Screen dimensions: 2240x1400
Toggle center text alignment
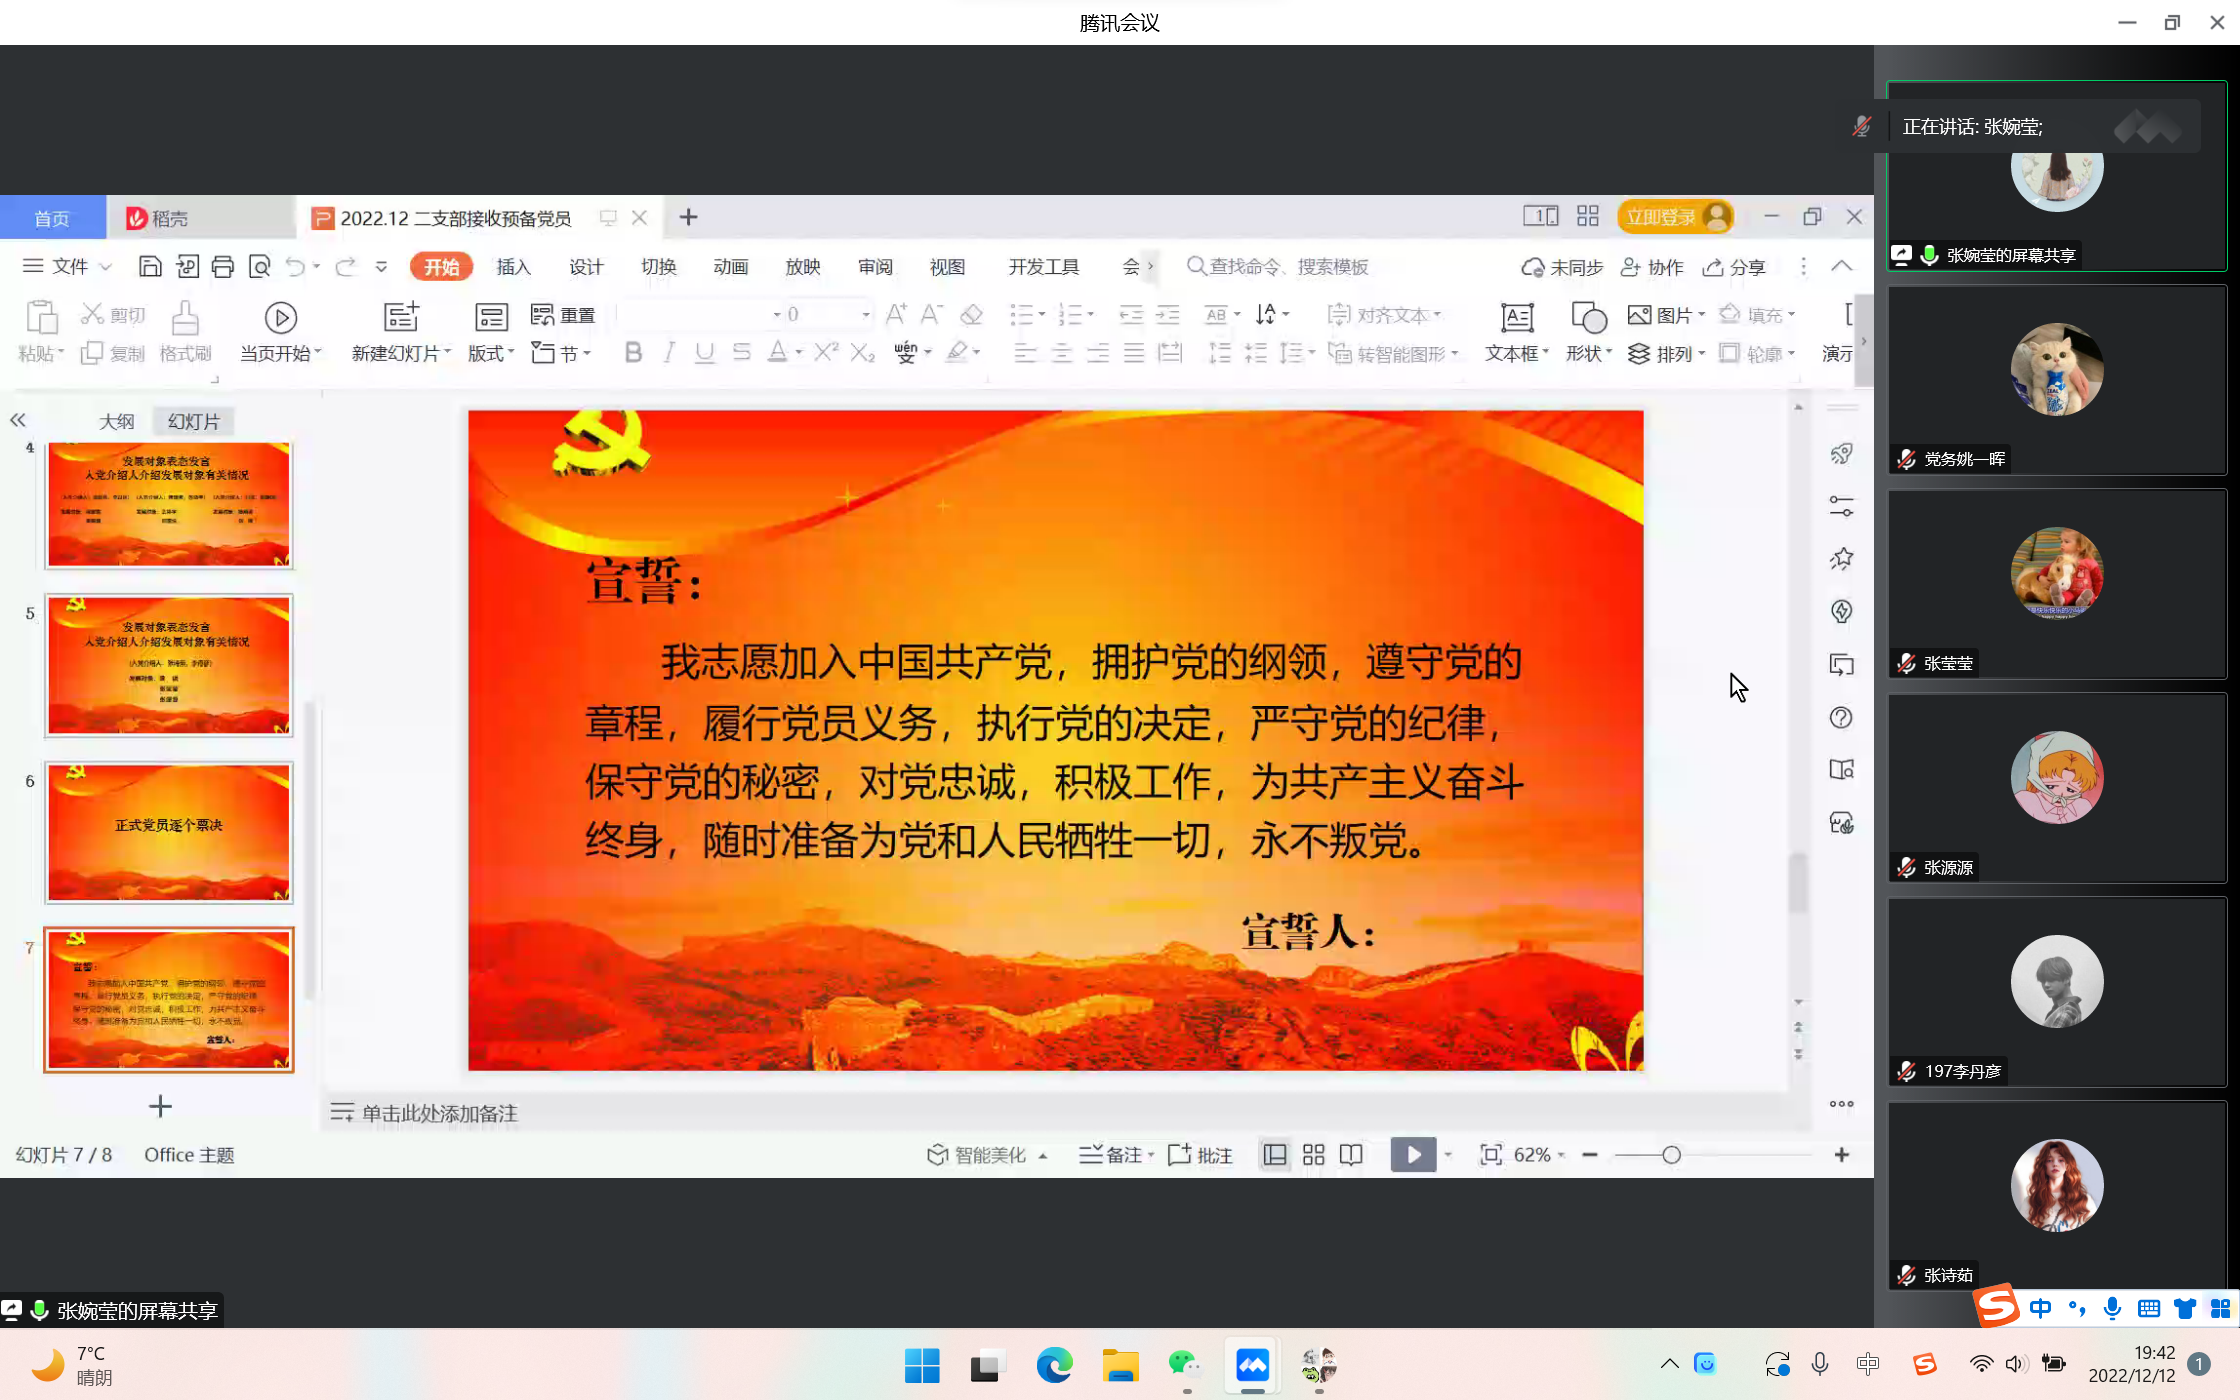[x=1062, y=353]
